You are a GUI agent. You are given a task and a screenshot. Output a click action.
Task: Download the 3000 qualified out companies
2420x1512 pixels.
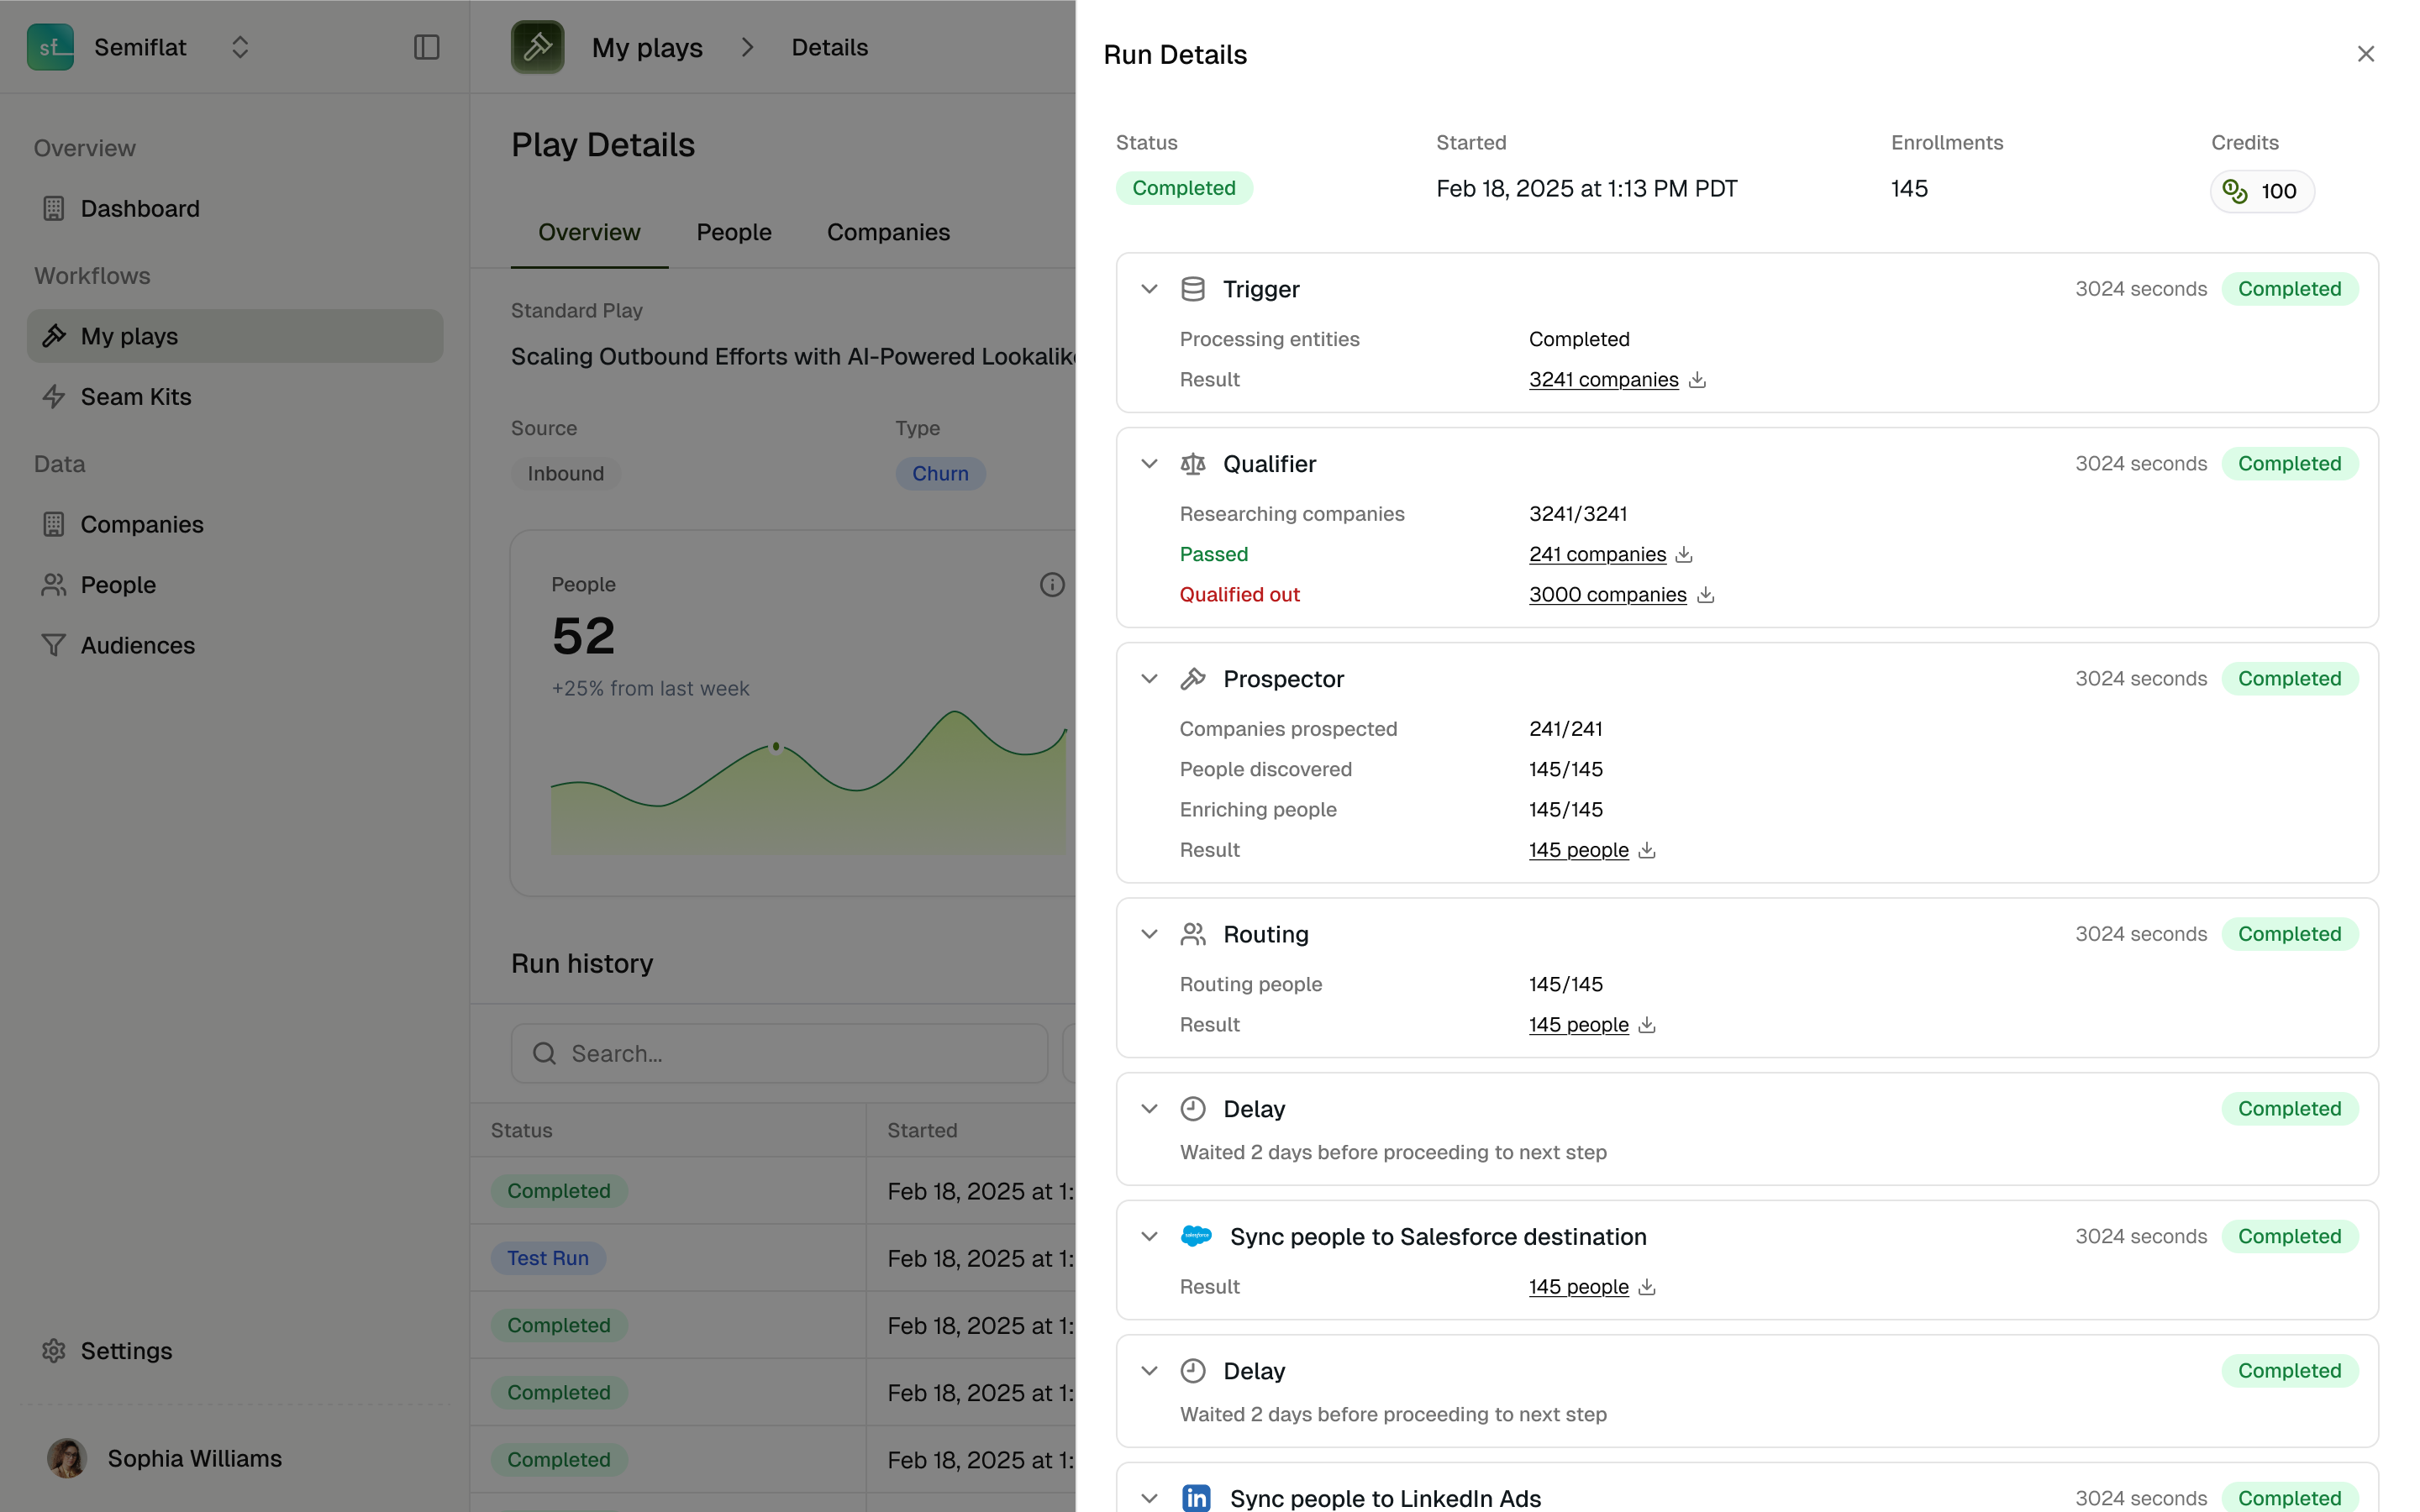1705,595
